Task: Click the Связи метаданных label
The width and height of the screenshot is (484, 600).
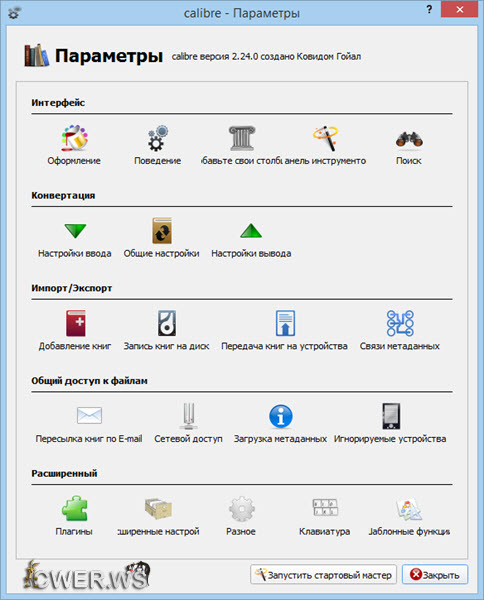Action: pos(400,346)
